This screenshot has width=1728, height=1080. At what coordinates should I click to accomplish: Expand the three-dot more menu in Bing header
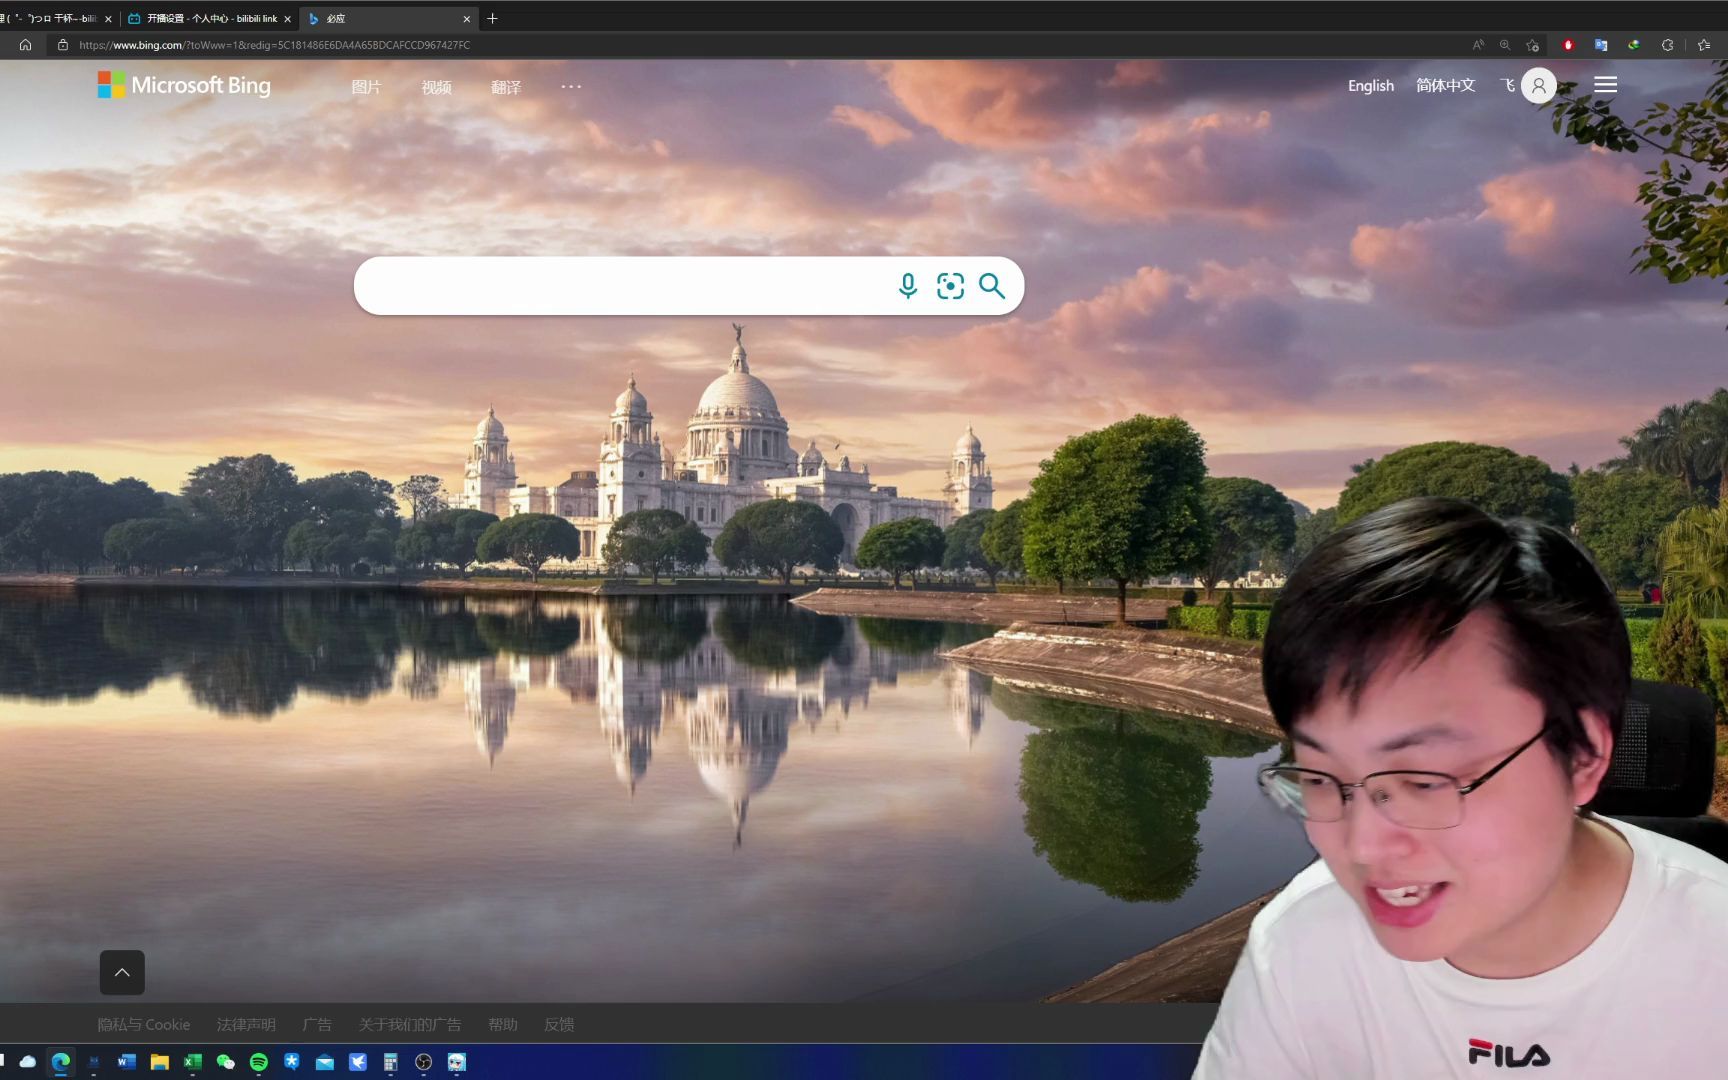pyautogui.click(x=571, y=86)
